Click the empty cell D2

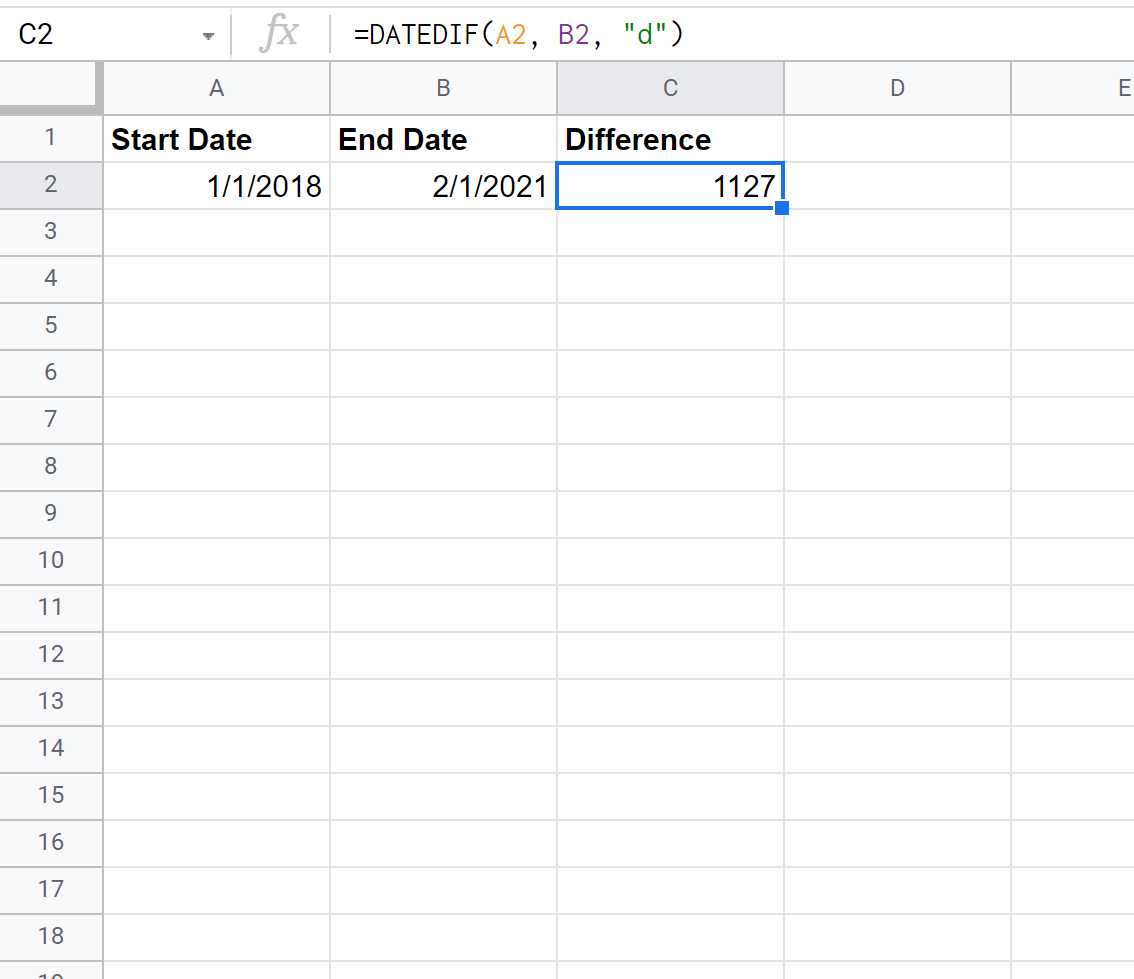pyautogui.click(x=897, y=186)
